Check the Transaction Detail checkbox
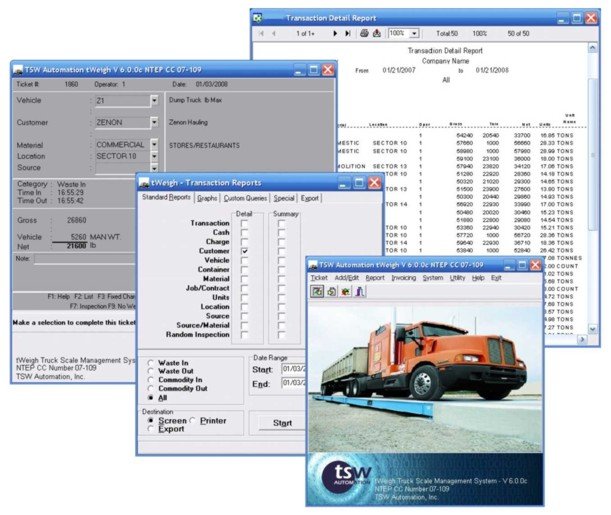This screenshot has width=611, height=515. pos(244,224)
